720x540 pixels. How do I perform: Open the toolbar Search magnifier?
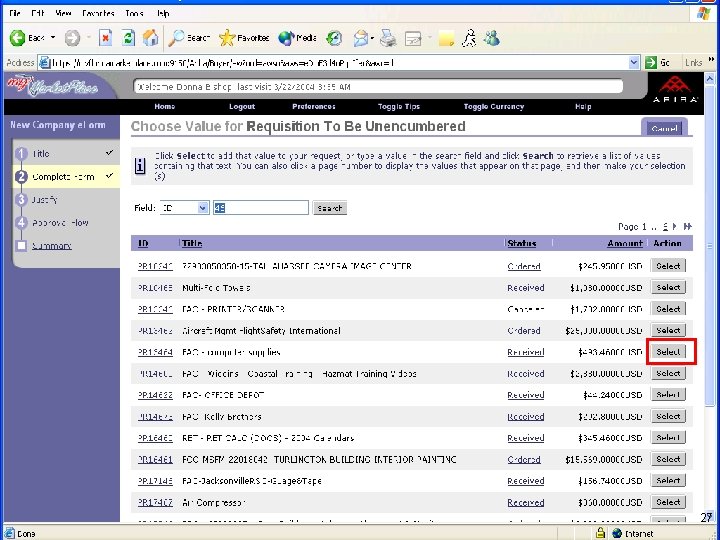(x=176, y=38)
